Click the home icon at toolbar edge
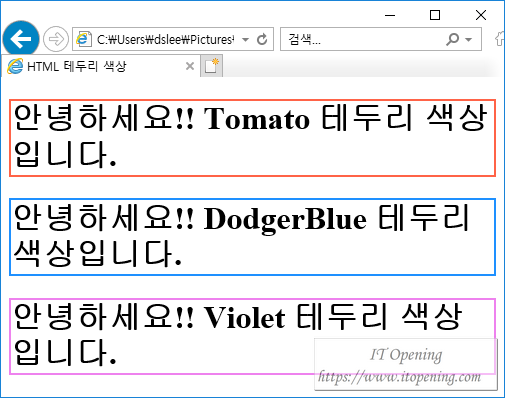505x398 pixels. coord(499,39)
